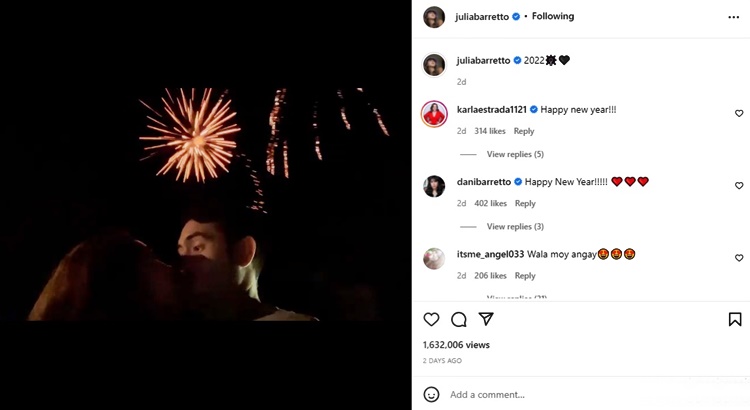Expand View replies (3) under danibarretto
Screen dimensions: 750x410
coord(514,226)
